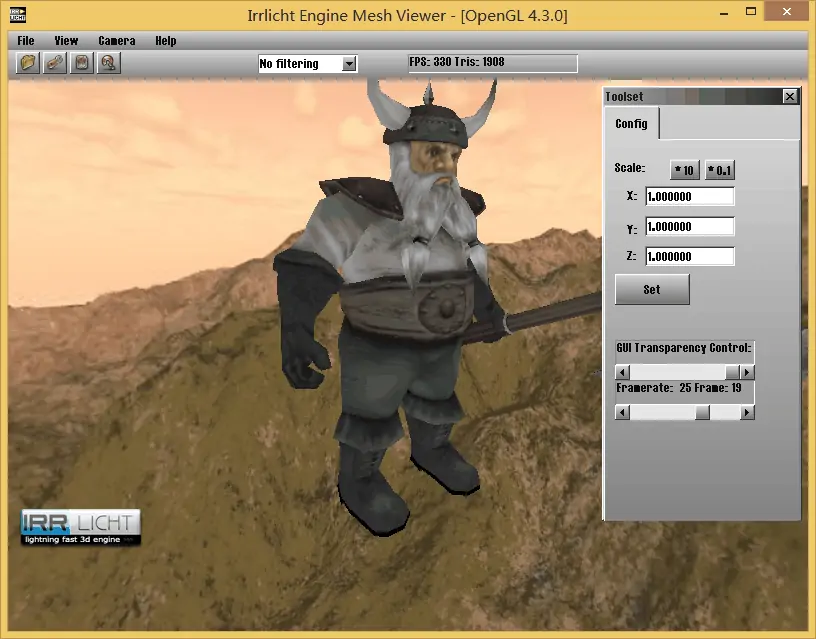Open the Help menu
The image size is (816, 639).
[x=166, y=41]
